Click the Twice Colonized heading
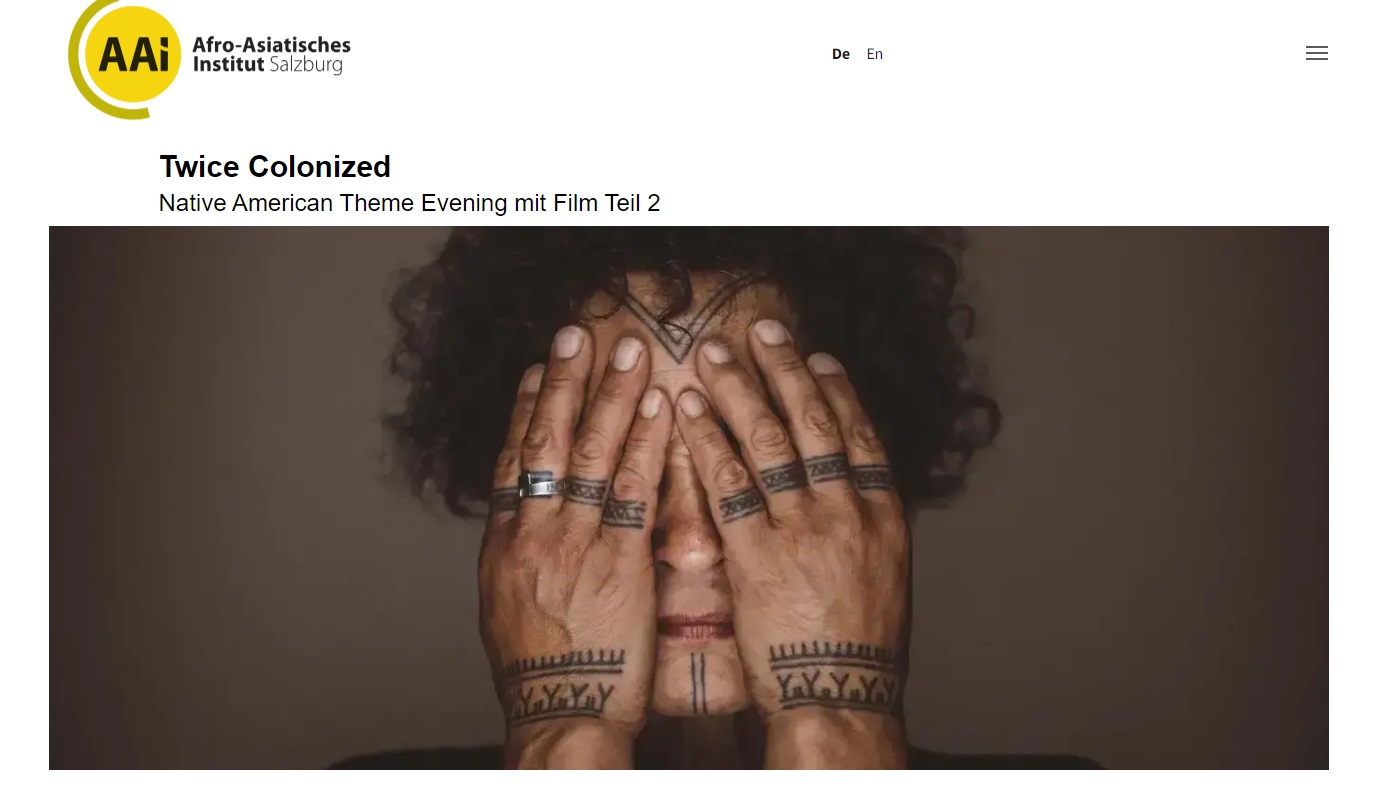 pyautogui.click(x=275, y=166)
